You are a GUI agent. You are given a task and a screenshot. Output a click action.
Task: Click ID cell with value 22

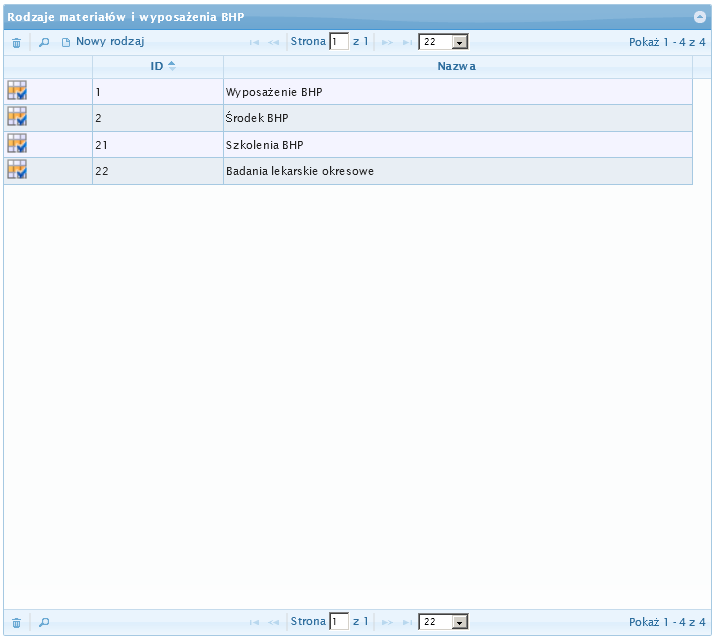point(158,171)
